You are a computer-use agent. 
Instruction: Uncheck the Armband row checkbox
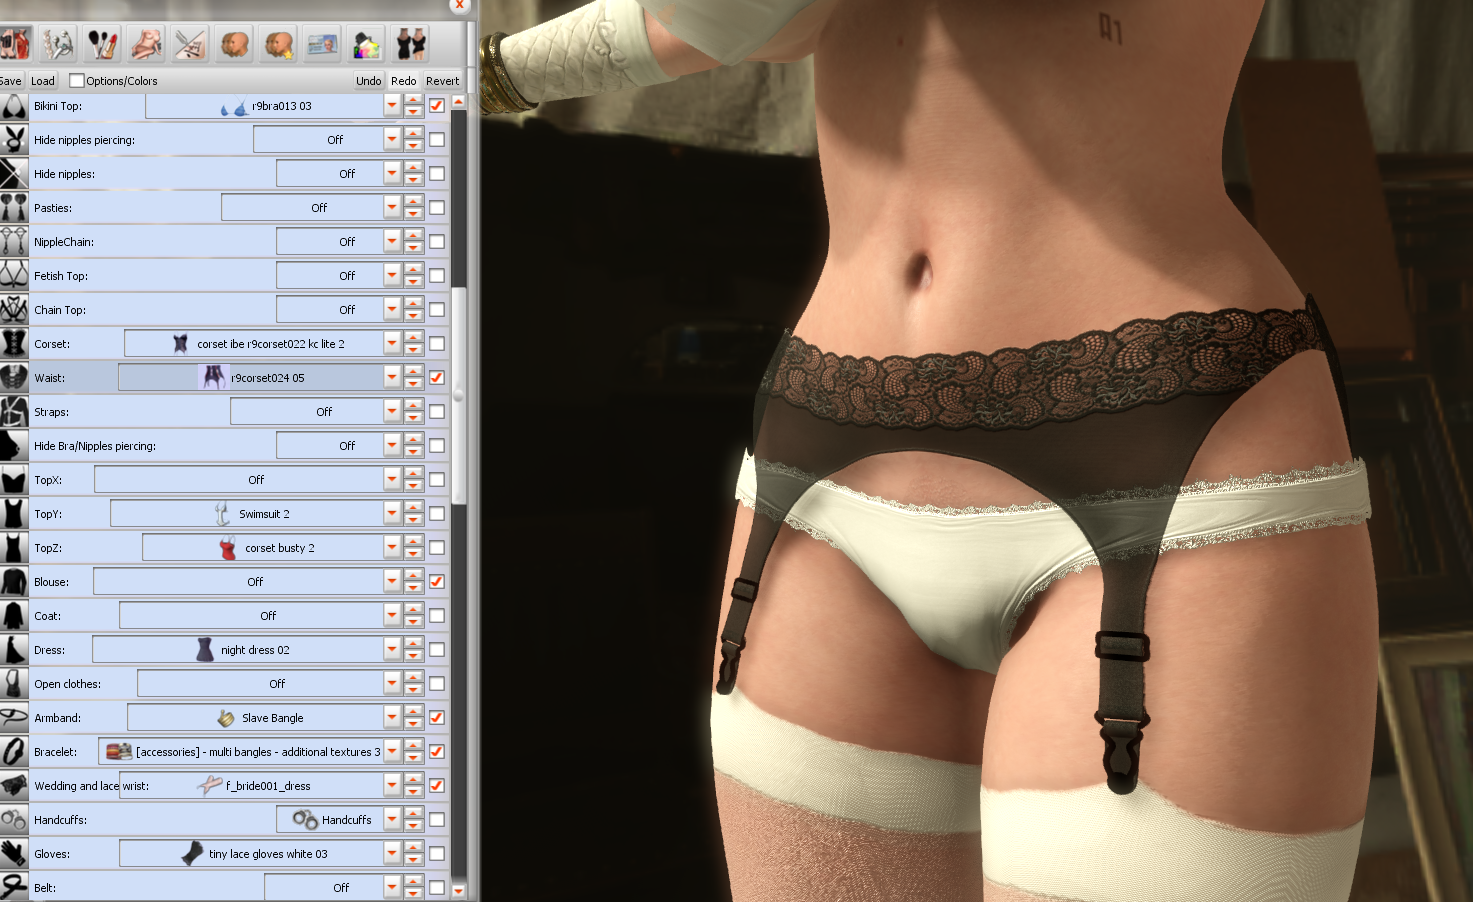point(437,717)
